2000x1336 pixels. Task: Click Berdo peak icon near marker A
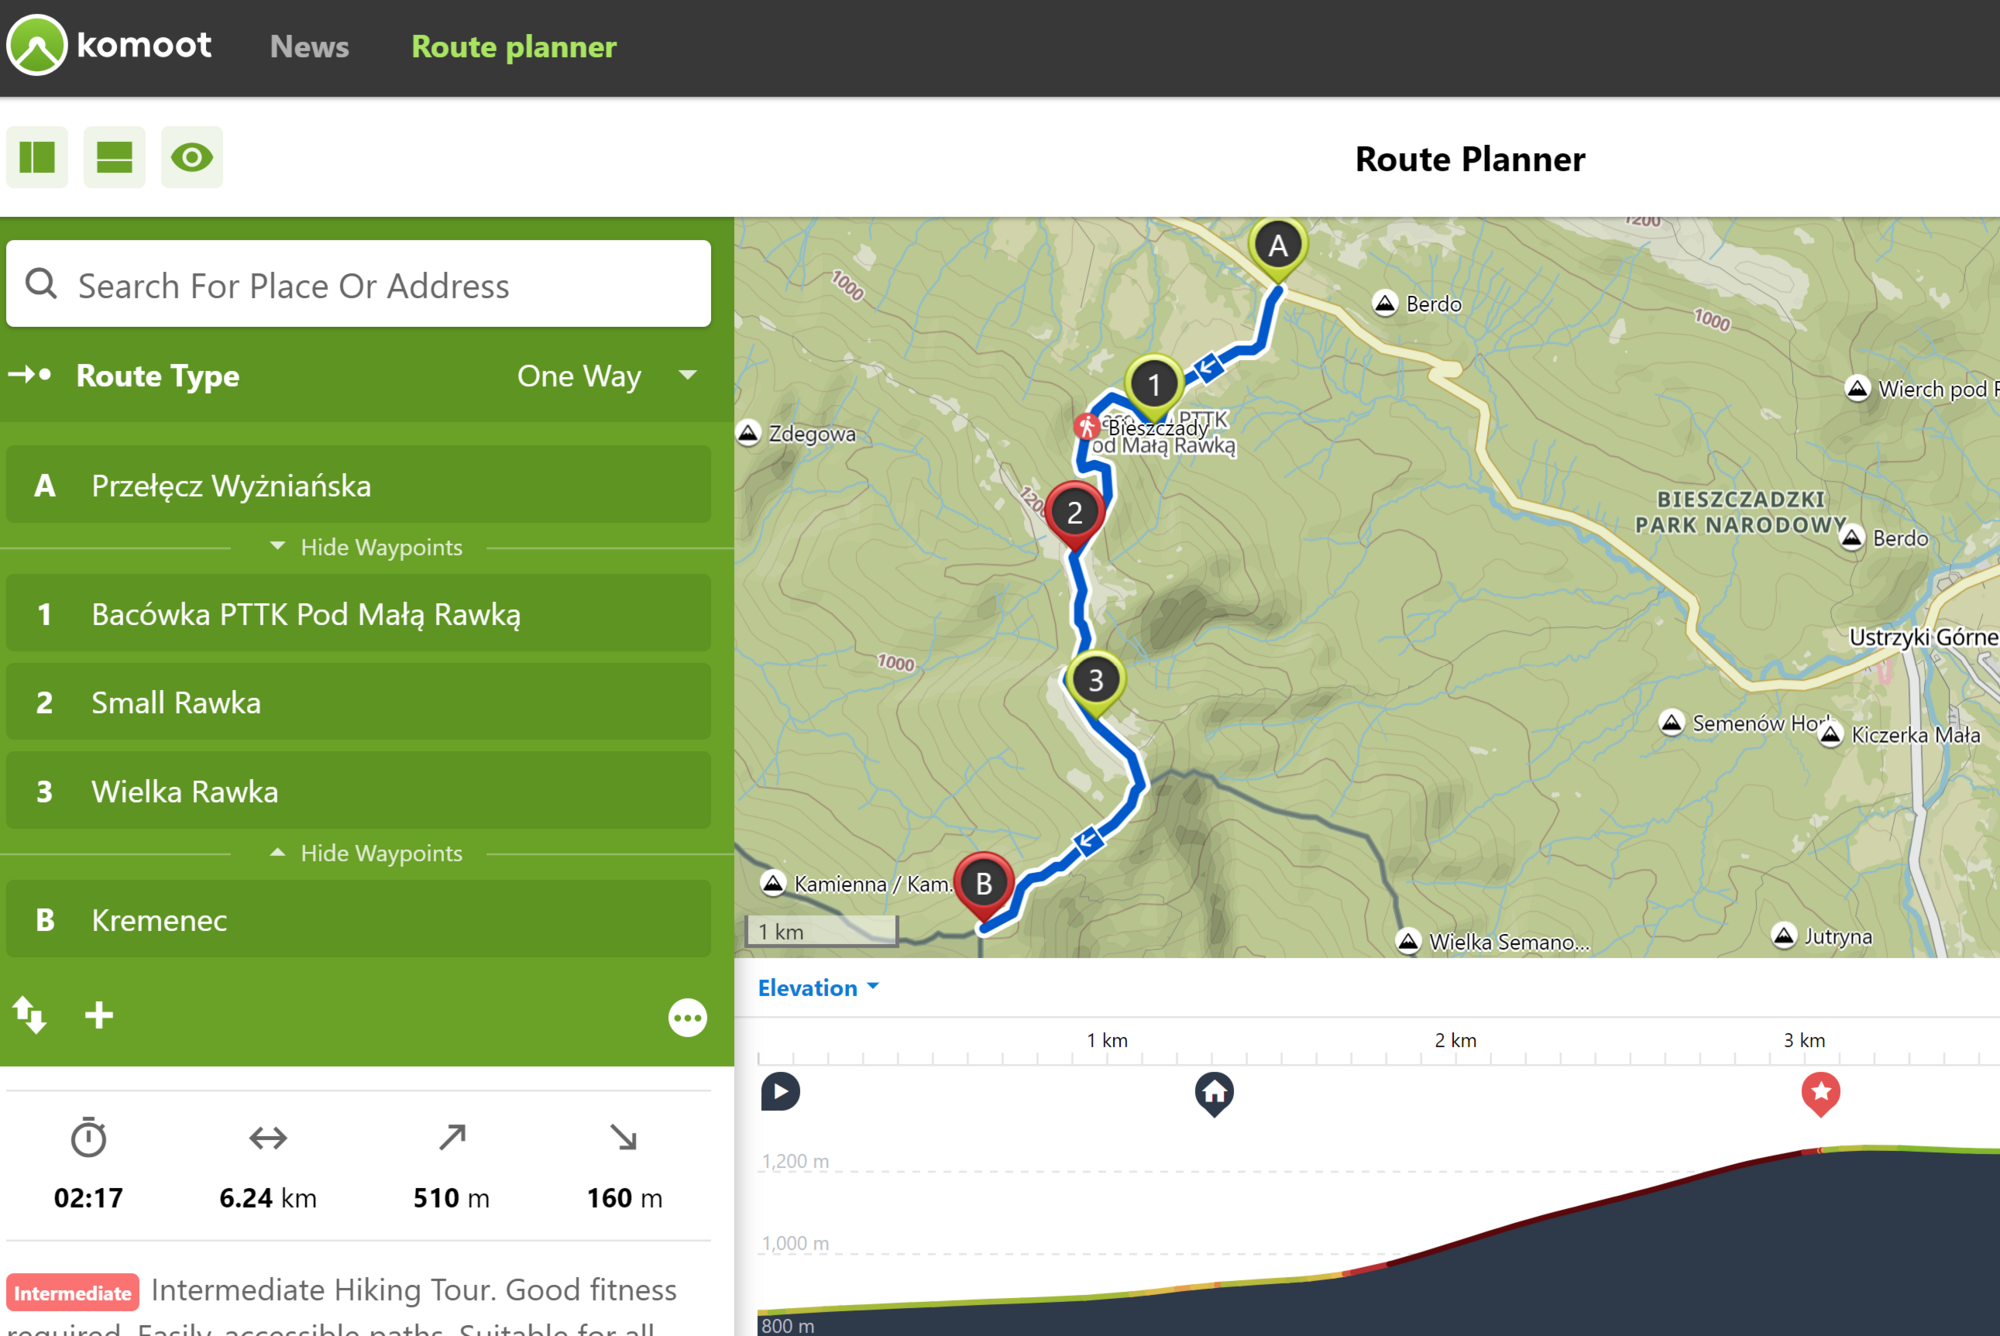click(1385, 303)
